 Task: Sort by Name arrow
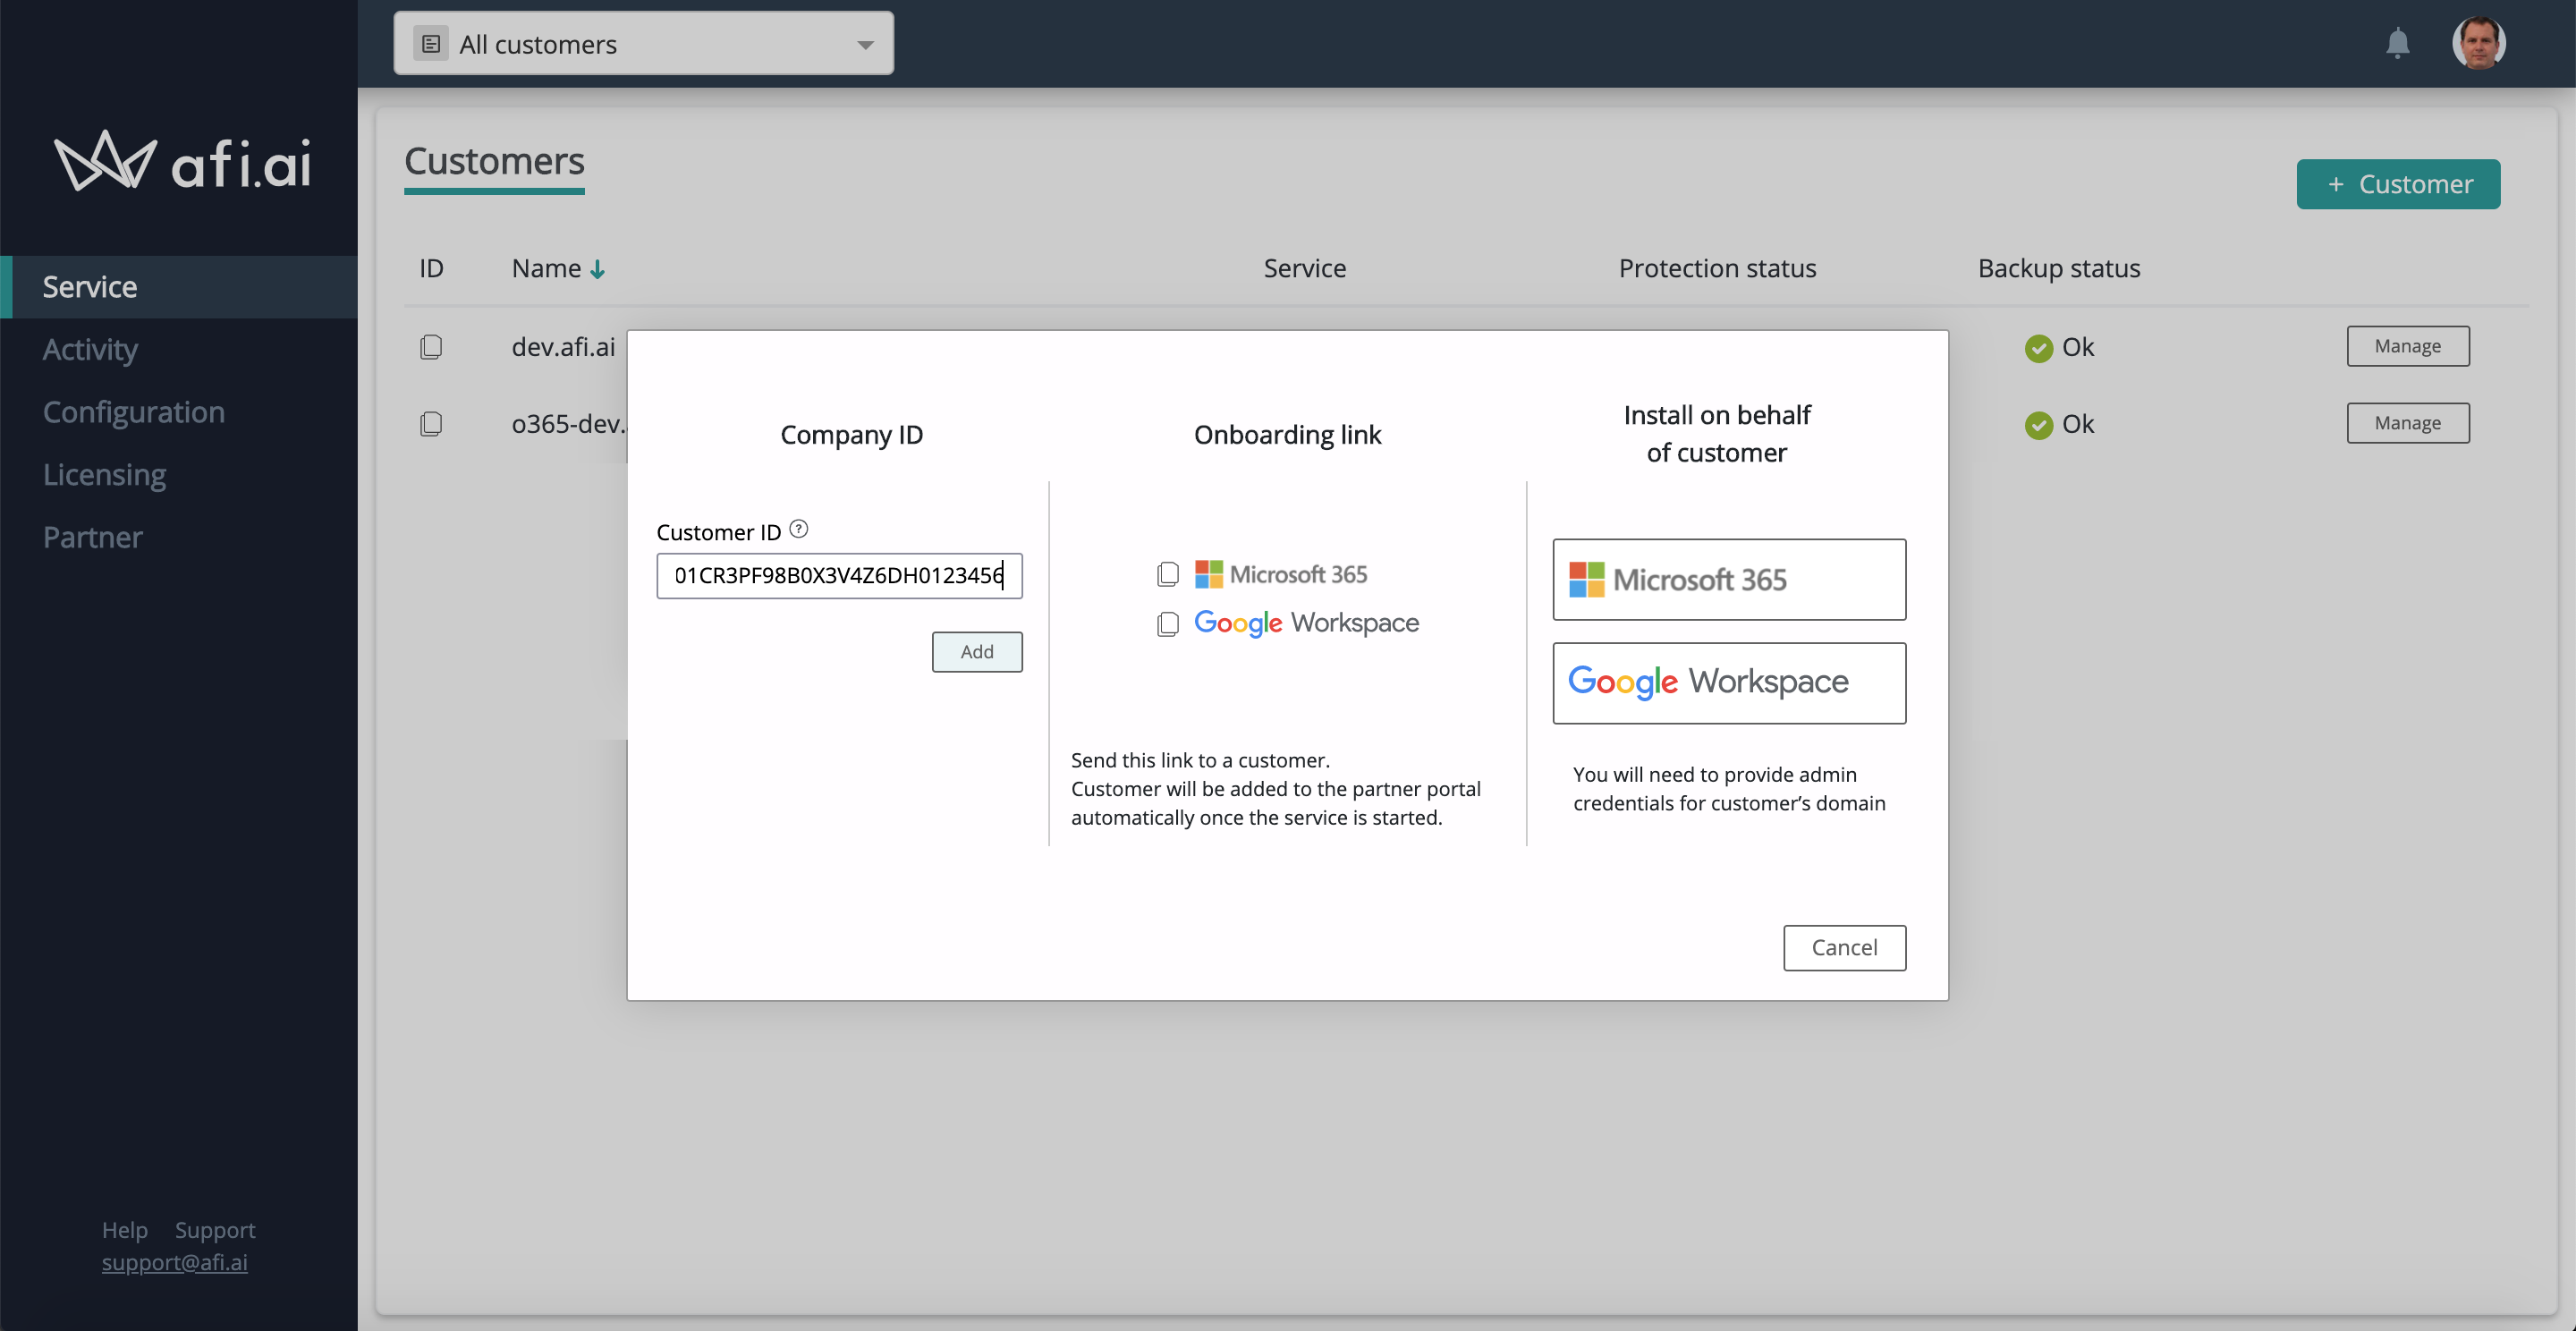[x=597, y=269]
